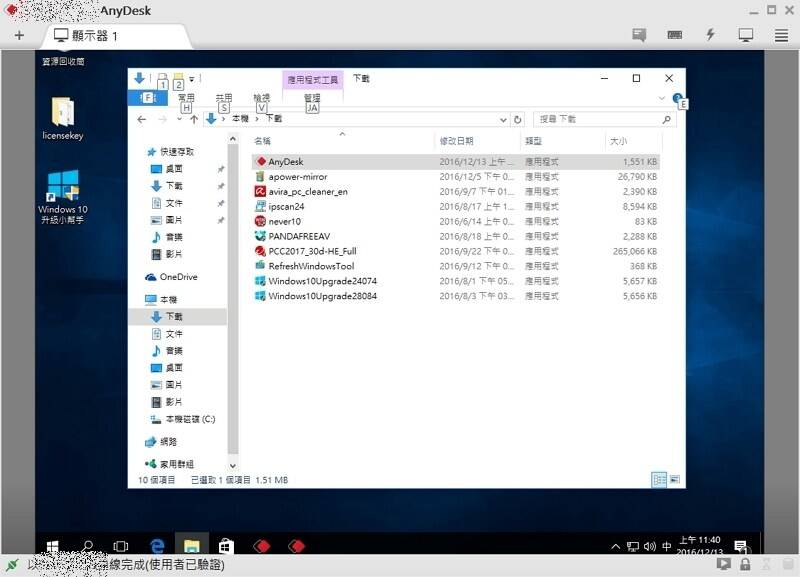Select the AnyDesk file in the list
800x577 pixels.
[456, 162]
